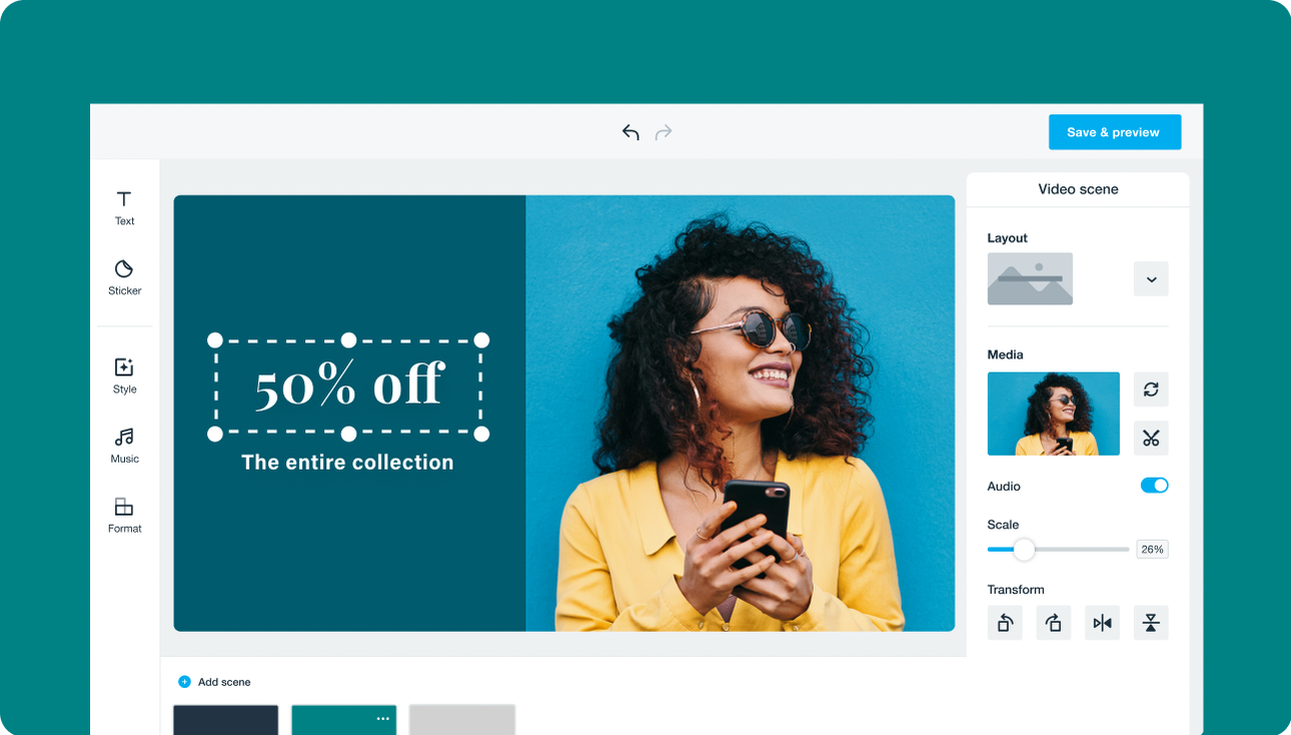Image resolution: width=1291 pixels, height=735 pixels.
Task: Open the Sticker tool
Action: tap(124, 277)
